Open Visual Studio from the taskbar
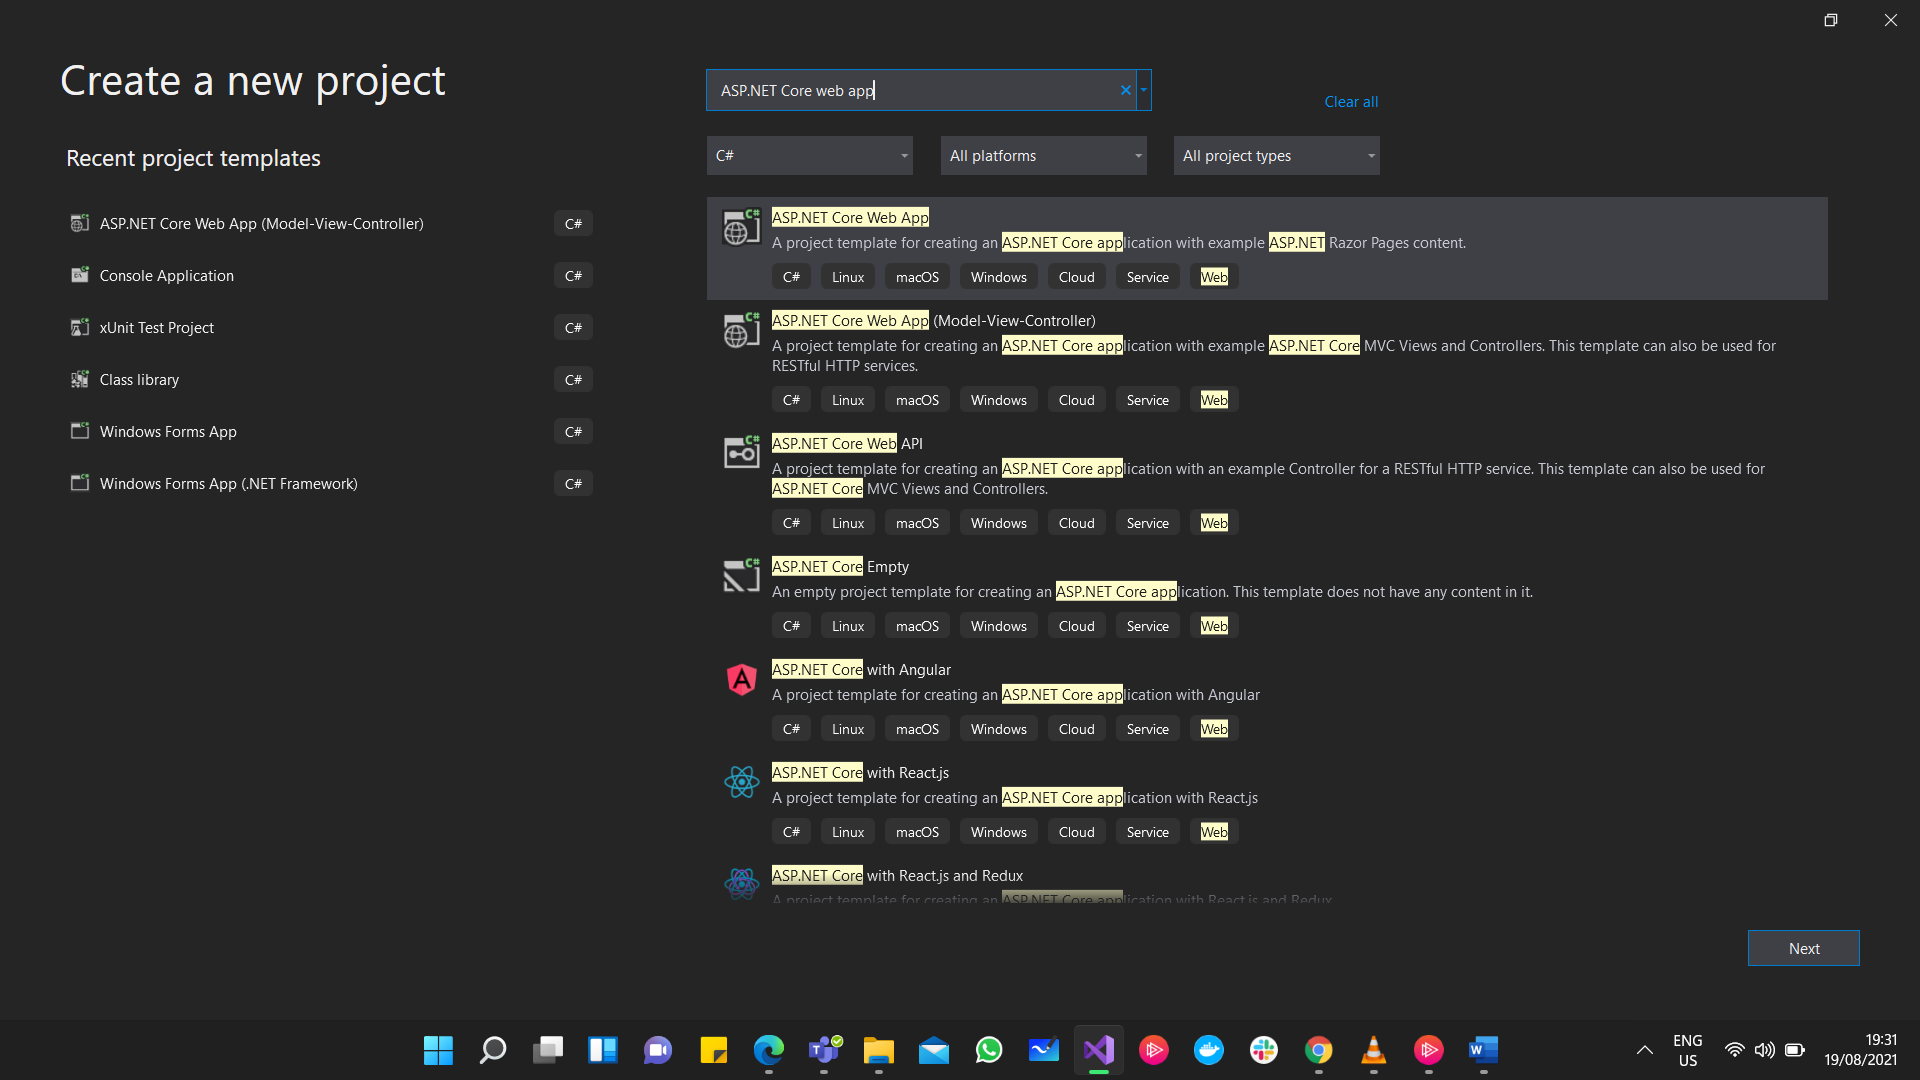The image size is (1920, 1080). 1098,1050
